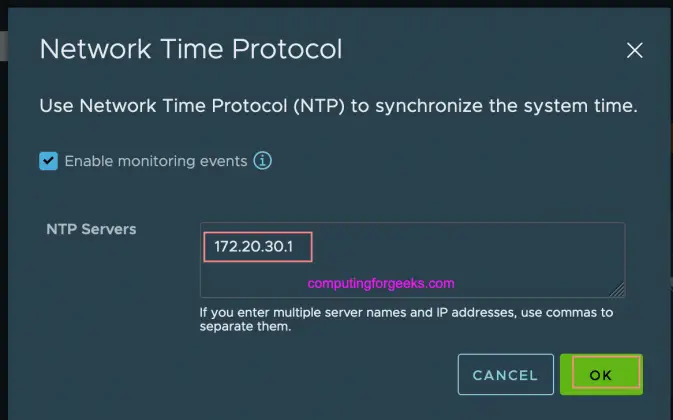Viewport: 673px width, 420px height.
Task: Click the computingforgeeks.com watermark text
Action: (381, 283)
